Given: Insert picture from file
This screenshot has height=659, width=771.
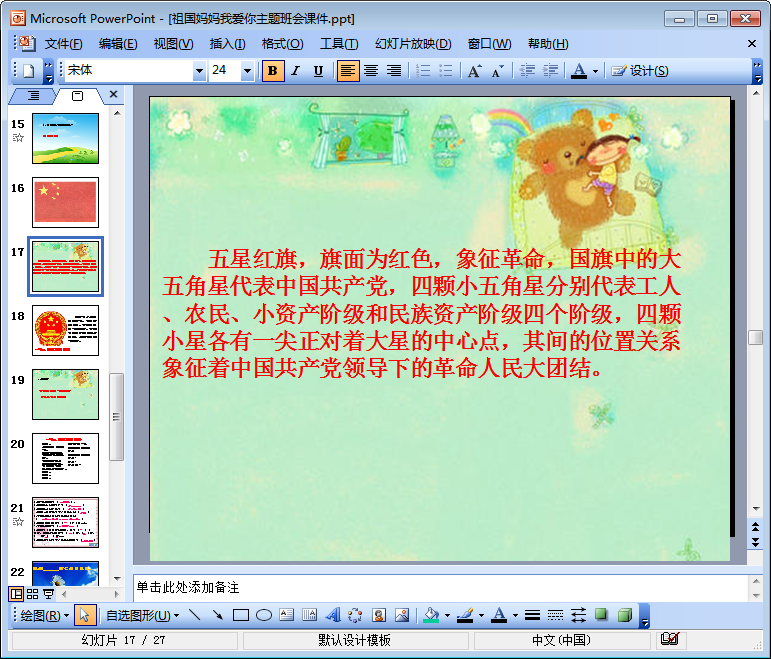Looking at the screenshot, I should (x=402, y=615).
